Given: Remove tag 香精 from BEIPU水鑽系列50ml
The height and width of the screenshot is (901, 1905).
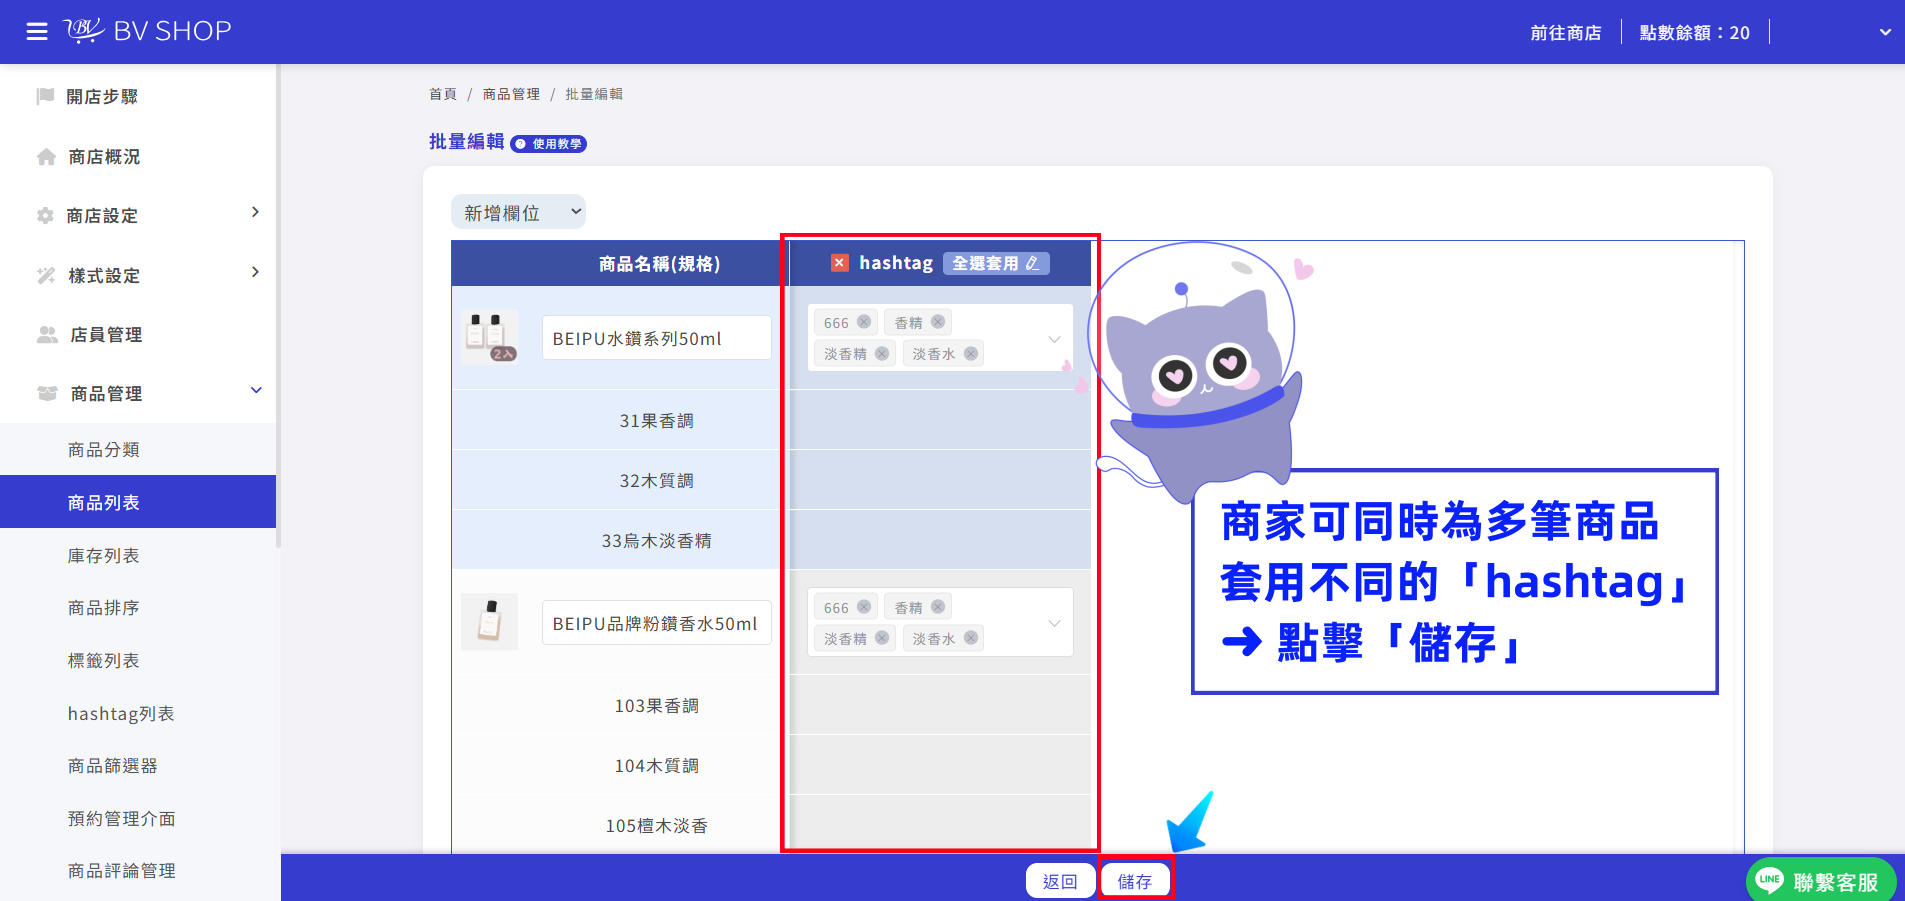Looking at the screenshot, I should tap(938, 322).
